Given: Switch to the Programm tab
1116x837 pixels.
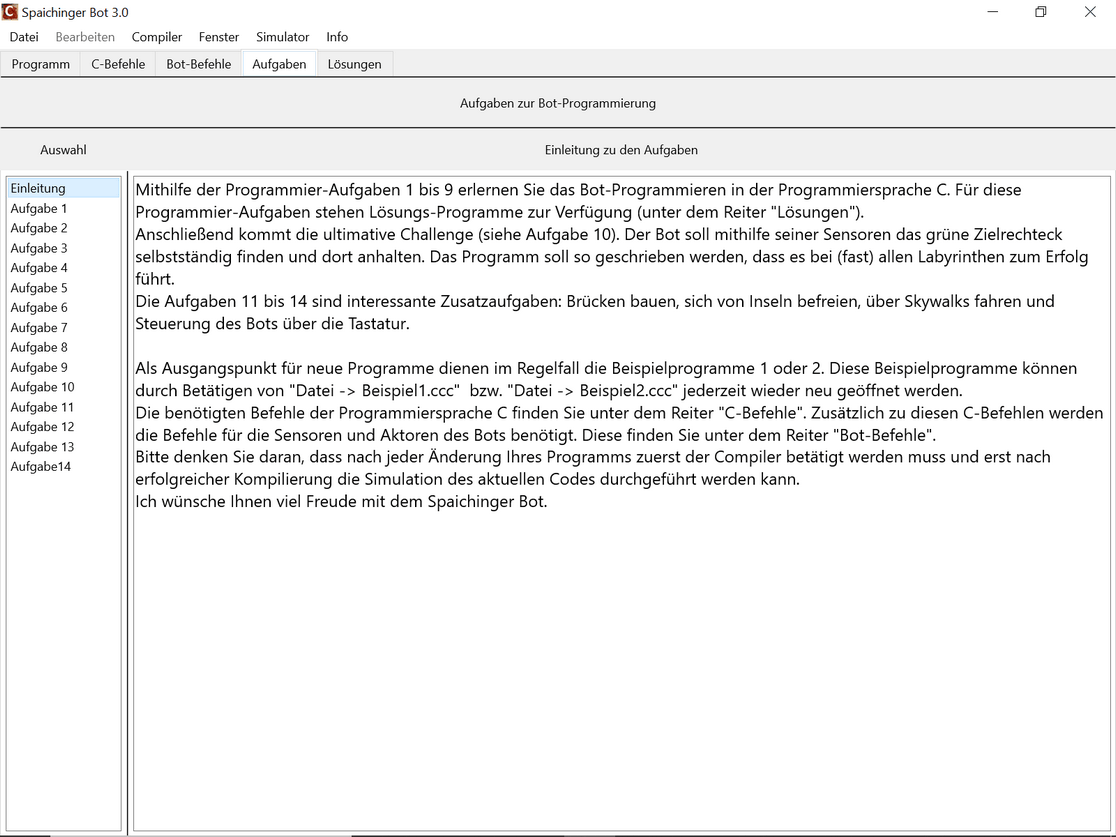Looking at the screenshot, I should [41, 64].
